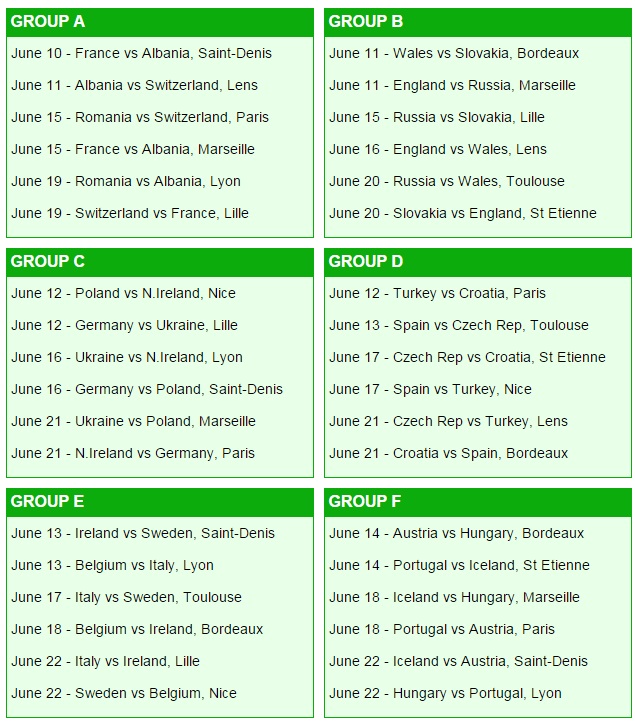Viewport: 635px width, 721px height.
Task: Click Germany vs Ukraine, Lille fixture
Action: coord(125,326)
